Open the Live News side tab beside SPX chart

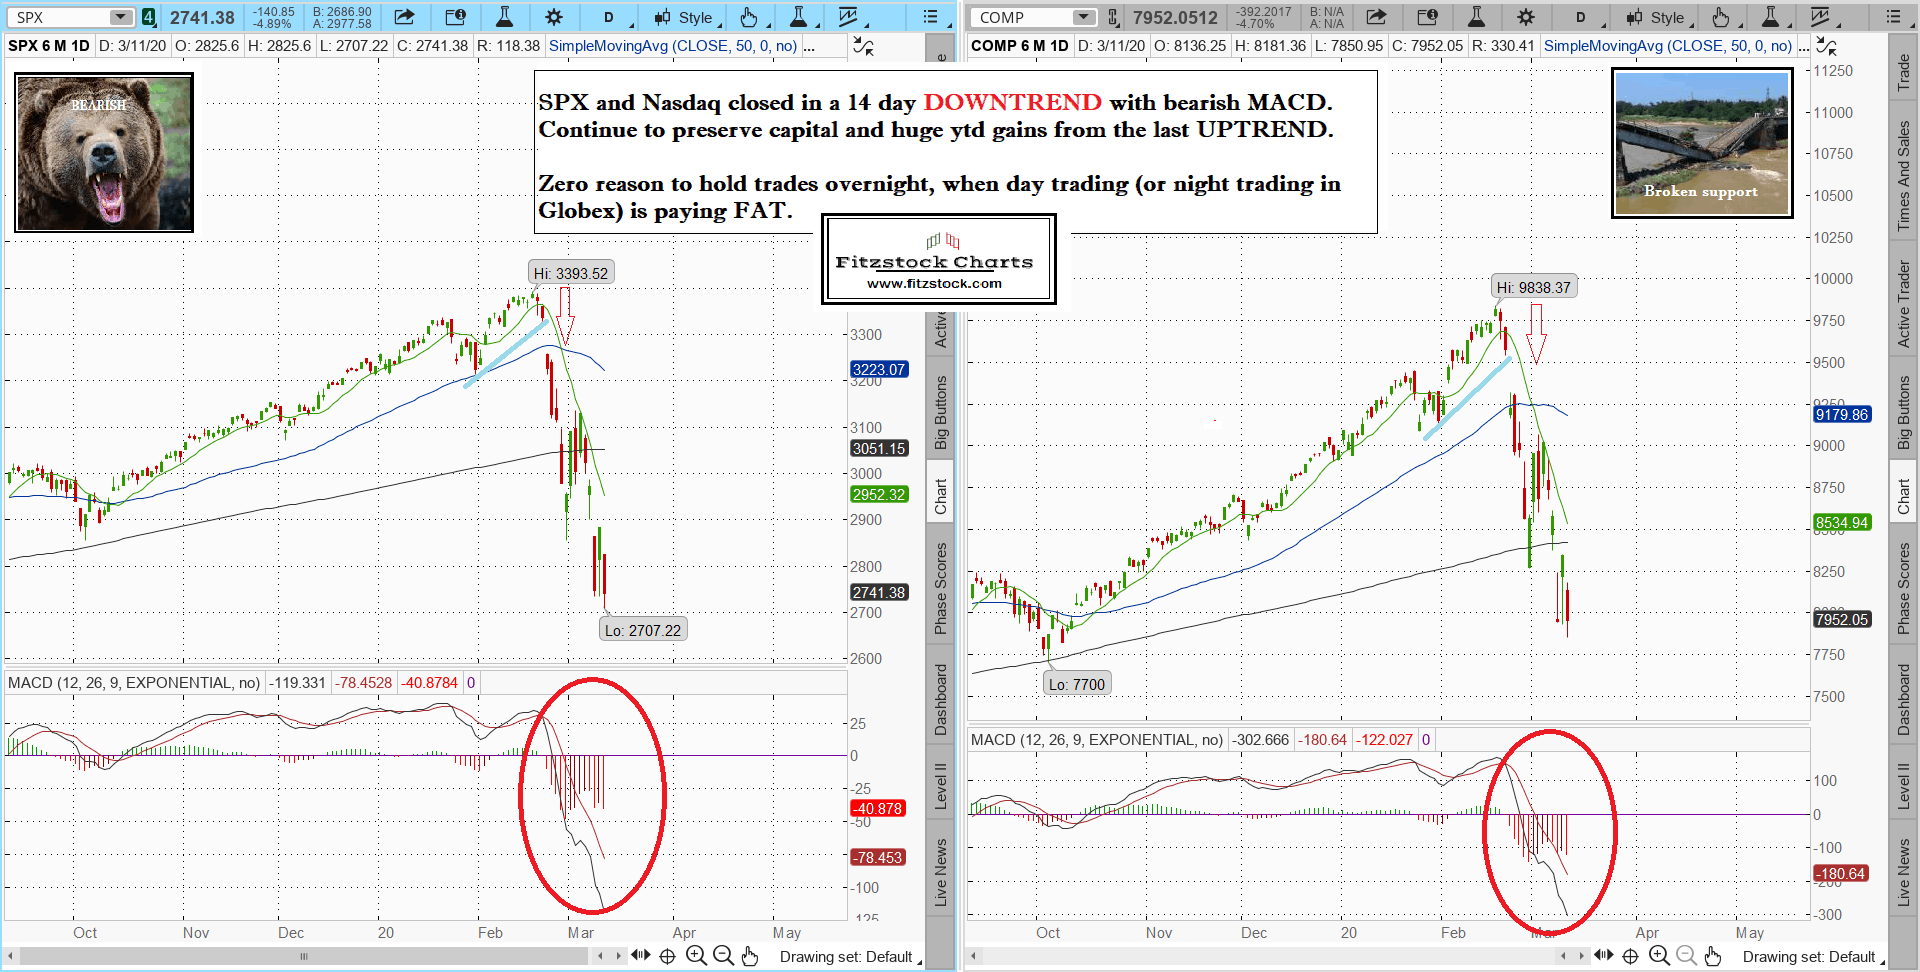click(940, 872)
